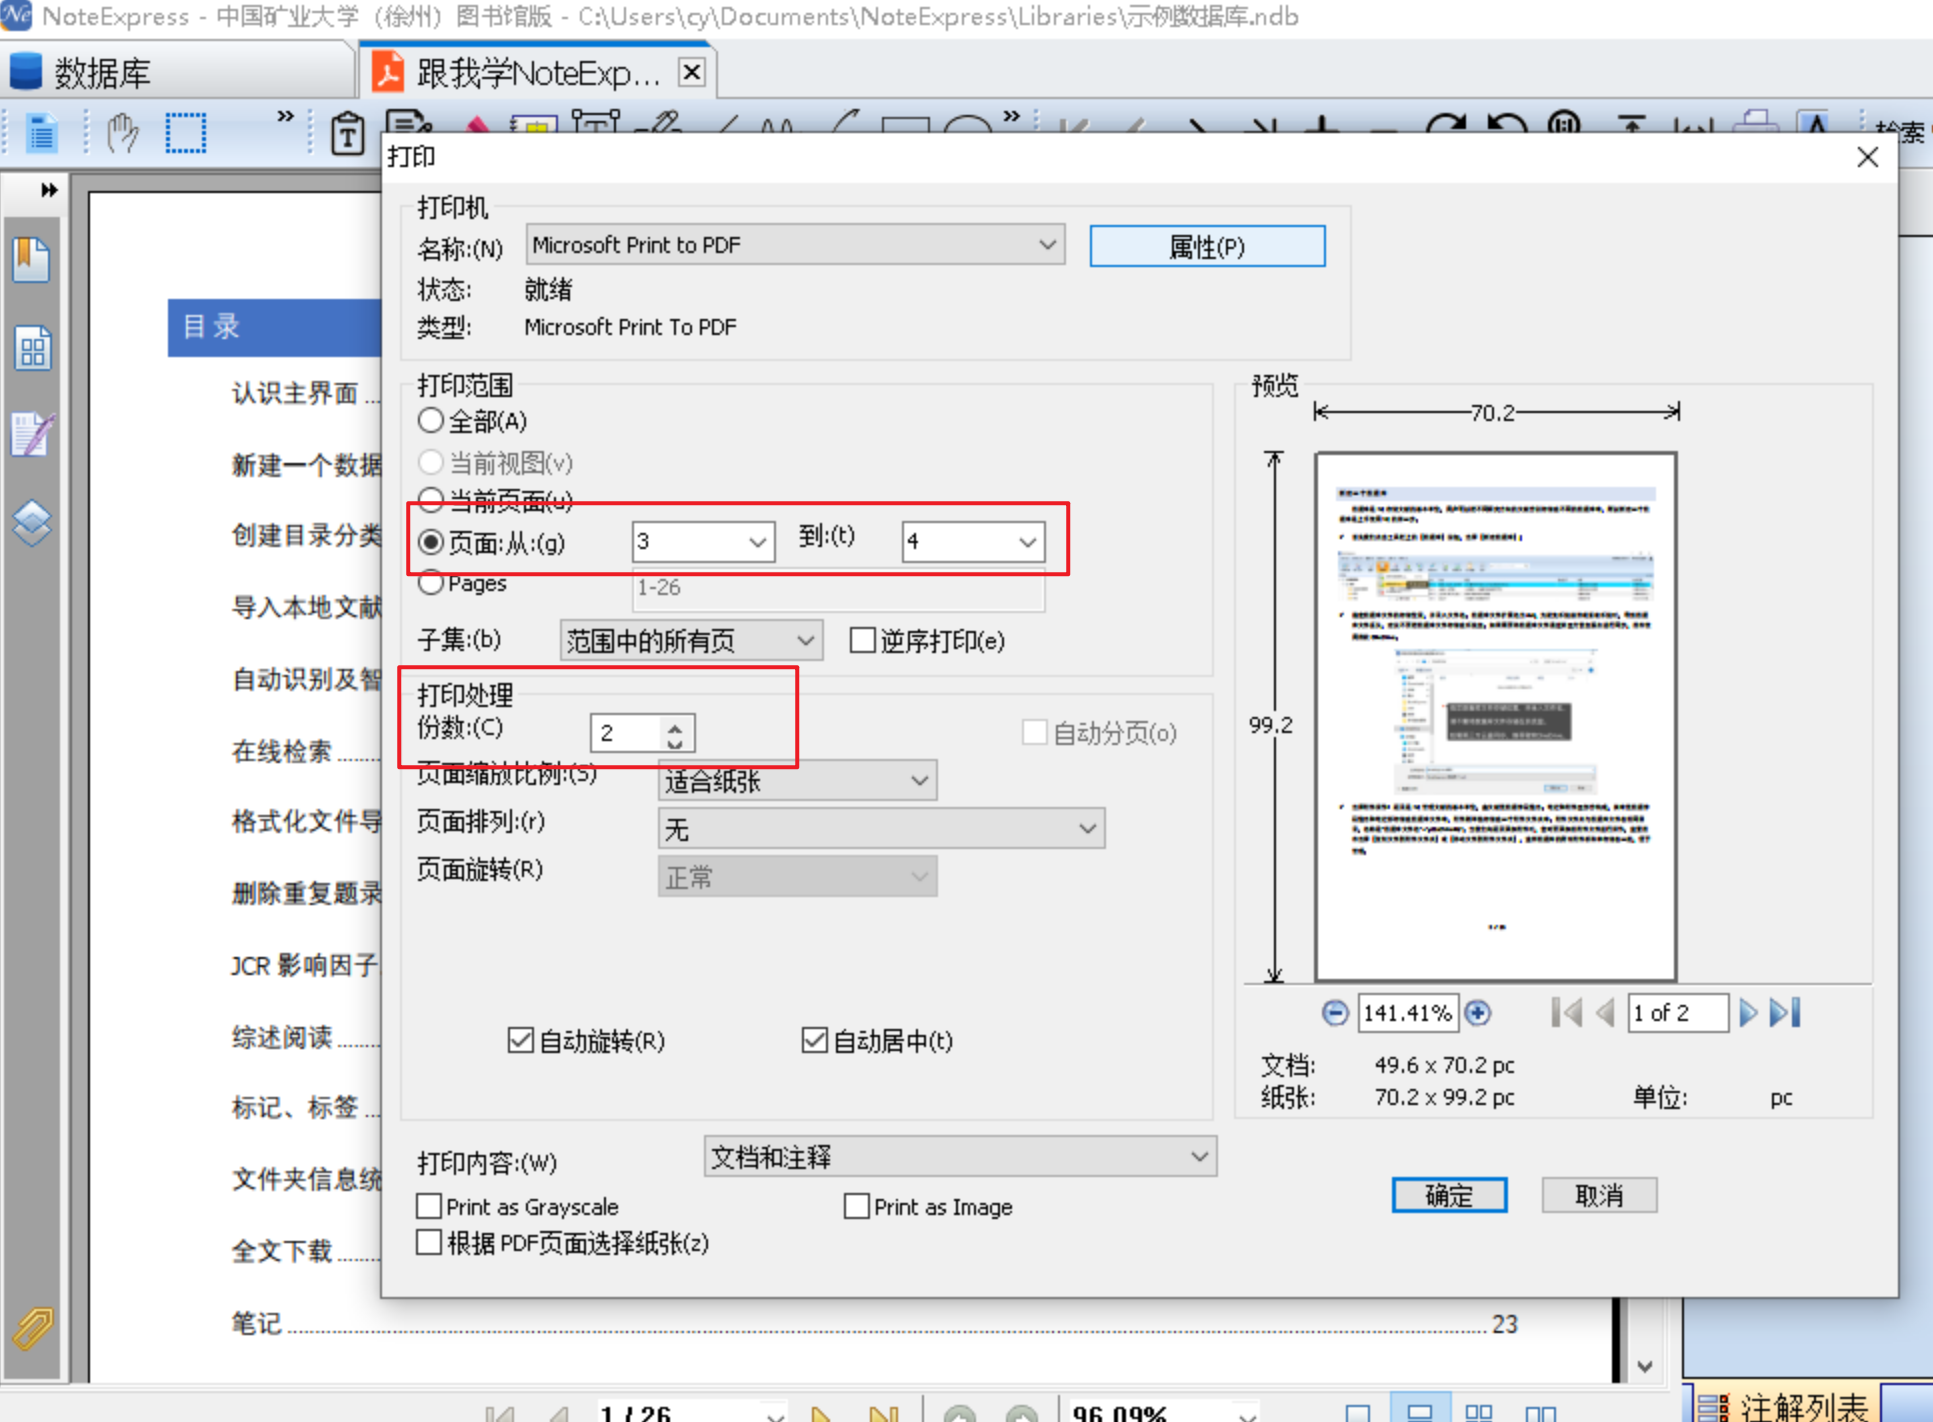This screenshot has width=1933, height=1422.
Task: Close the 跟我学NoteExp... tab
Action: (x=691, y=72)
